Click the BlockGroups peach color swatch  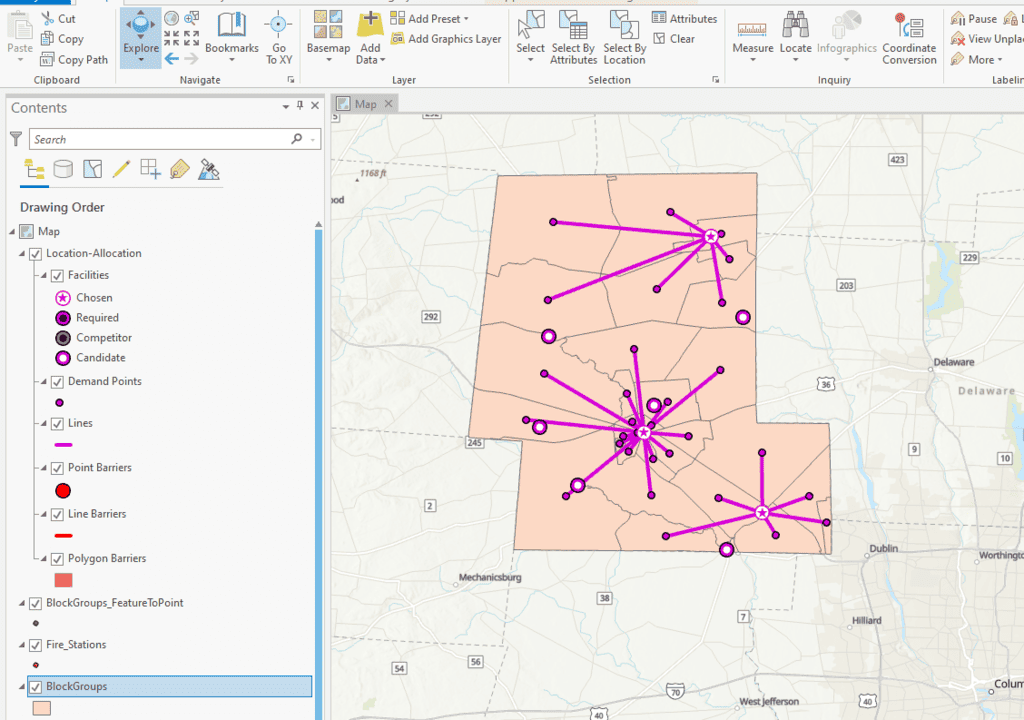pyautogui.click(x=42, y=708)
